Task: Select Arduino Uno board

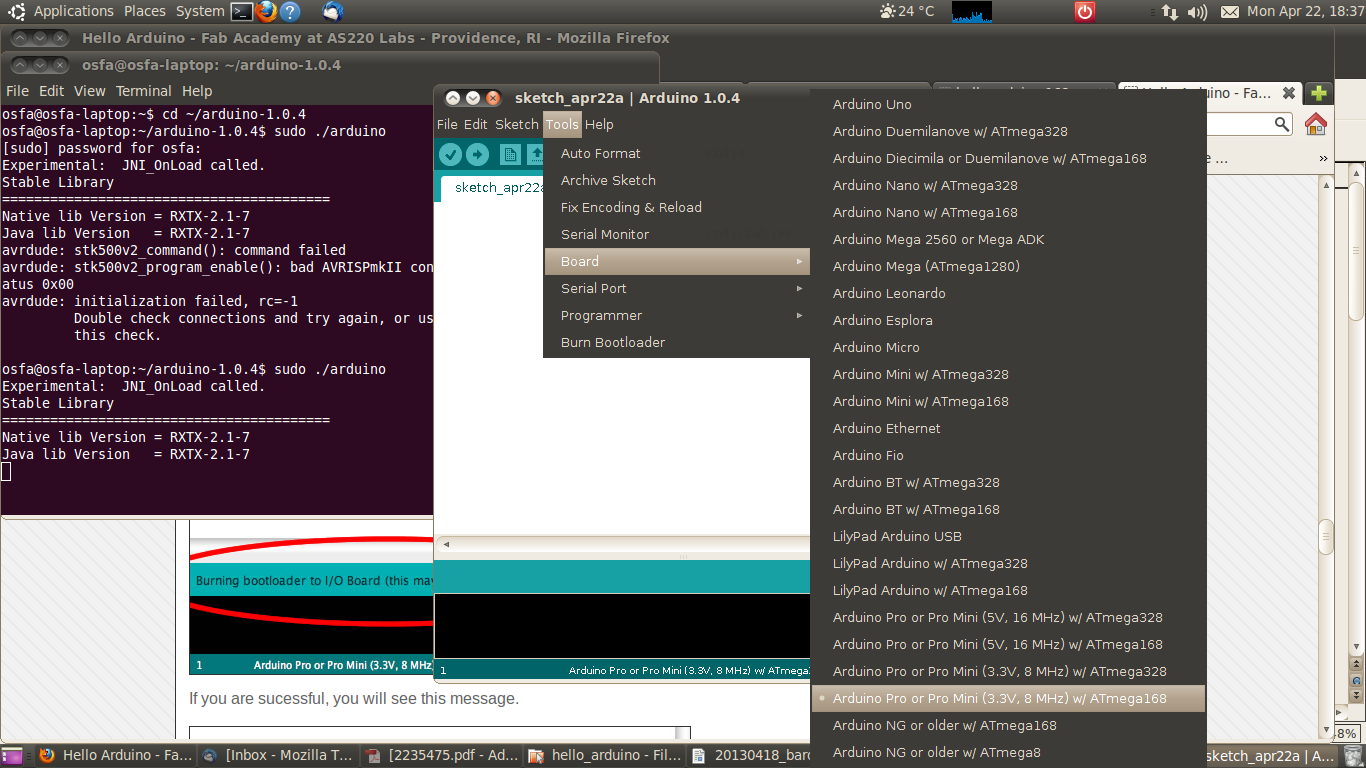Action: pyautogui.click(x=1008, y=104)
